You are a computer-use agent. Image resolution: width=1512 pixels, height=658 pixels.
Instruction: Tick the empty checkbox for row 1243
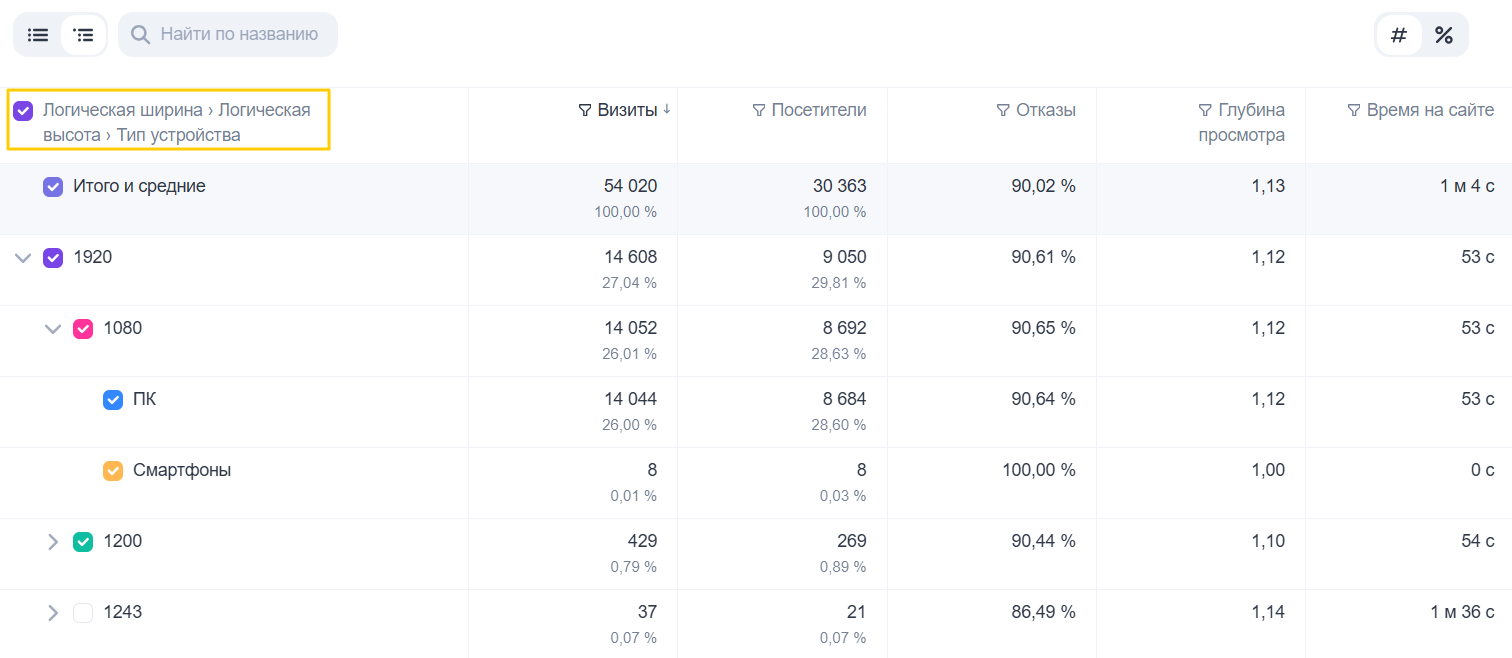83,613
